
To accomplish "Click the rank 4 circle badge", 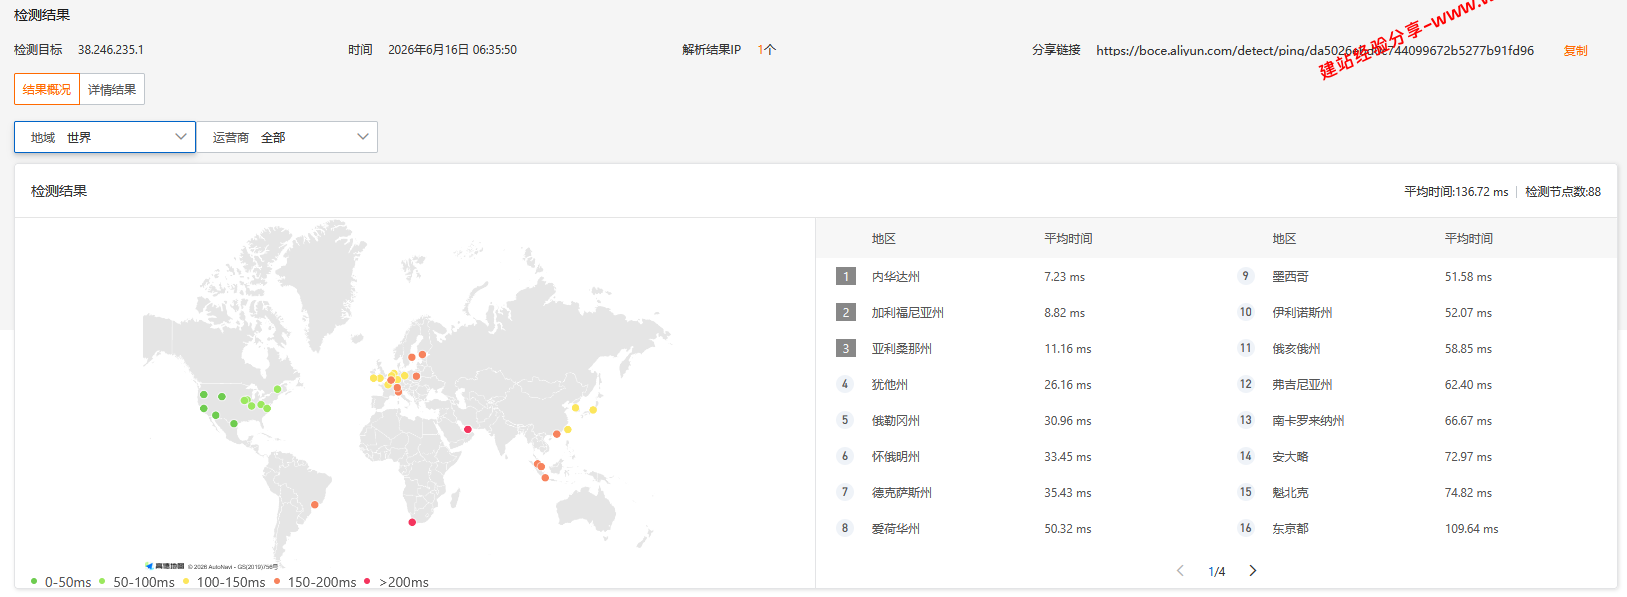I will click(845, 384).
